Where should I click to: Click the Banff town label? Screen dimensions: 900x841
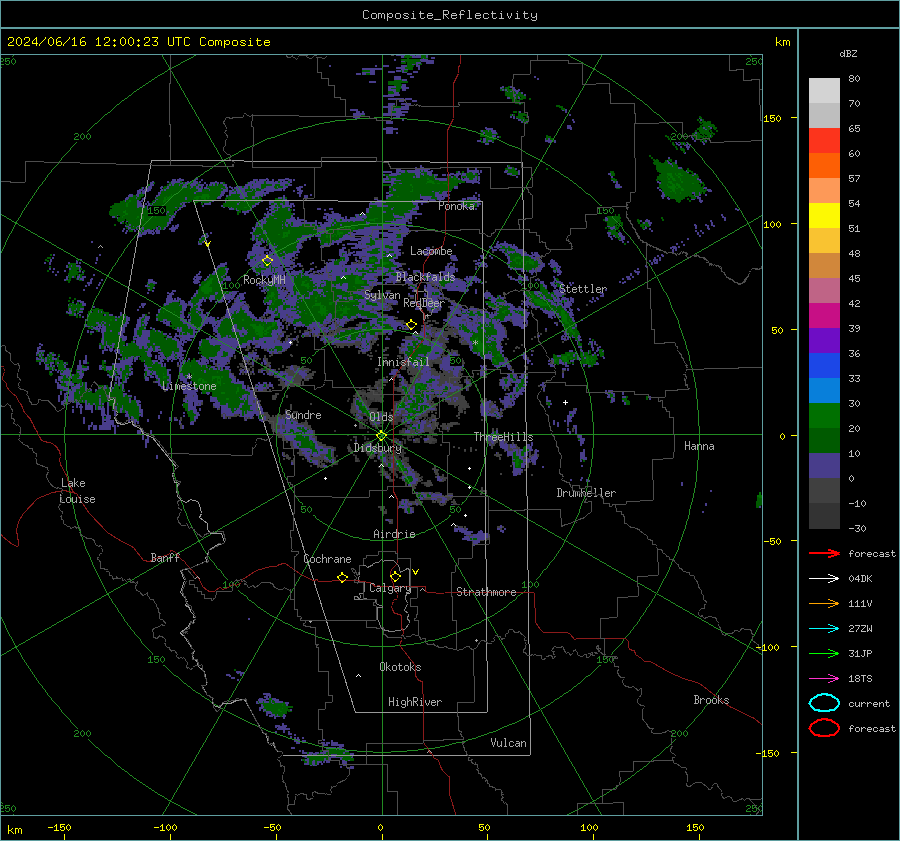[x=165, y=557]
